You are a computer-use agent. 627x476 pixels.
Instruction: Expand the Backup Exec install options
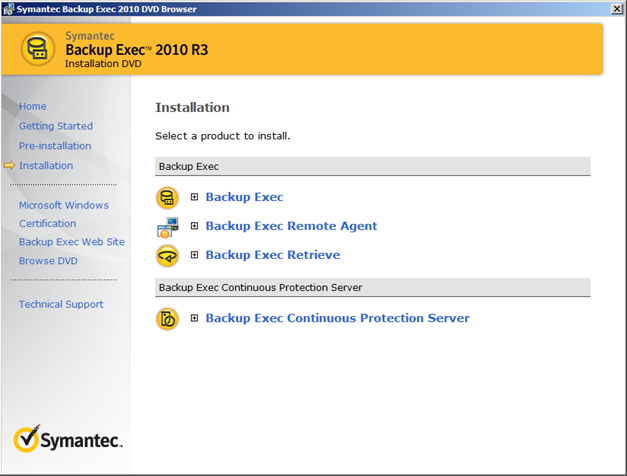click(194, 197)
